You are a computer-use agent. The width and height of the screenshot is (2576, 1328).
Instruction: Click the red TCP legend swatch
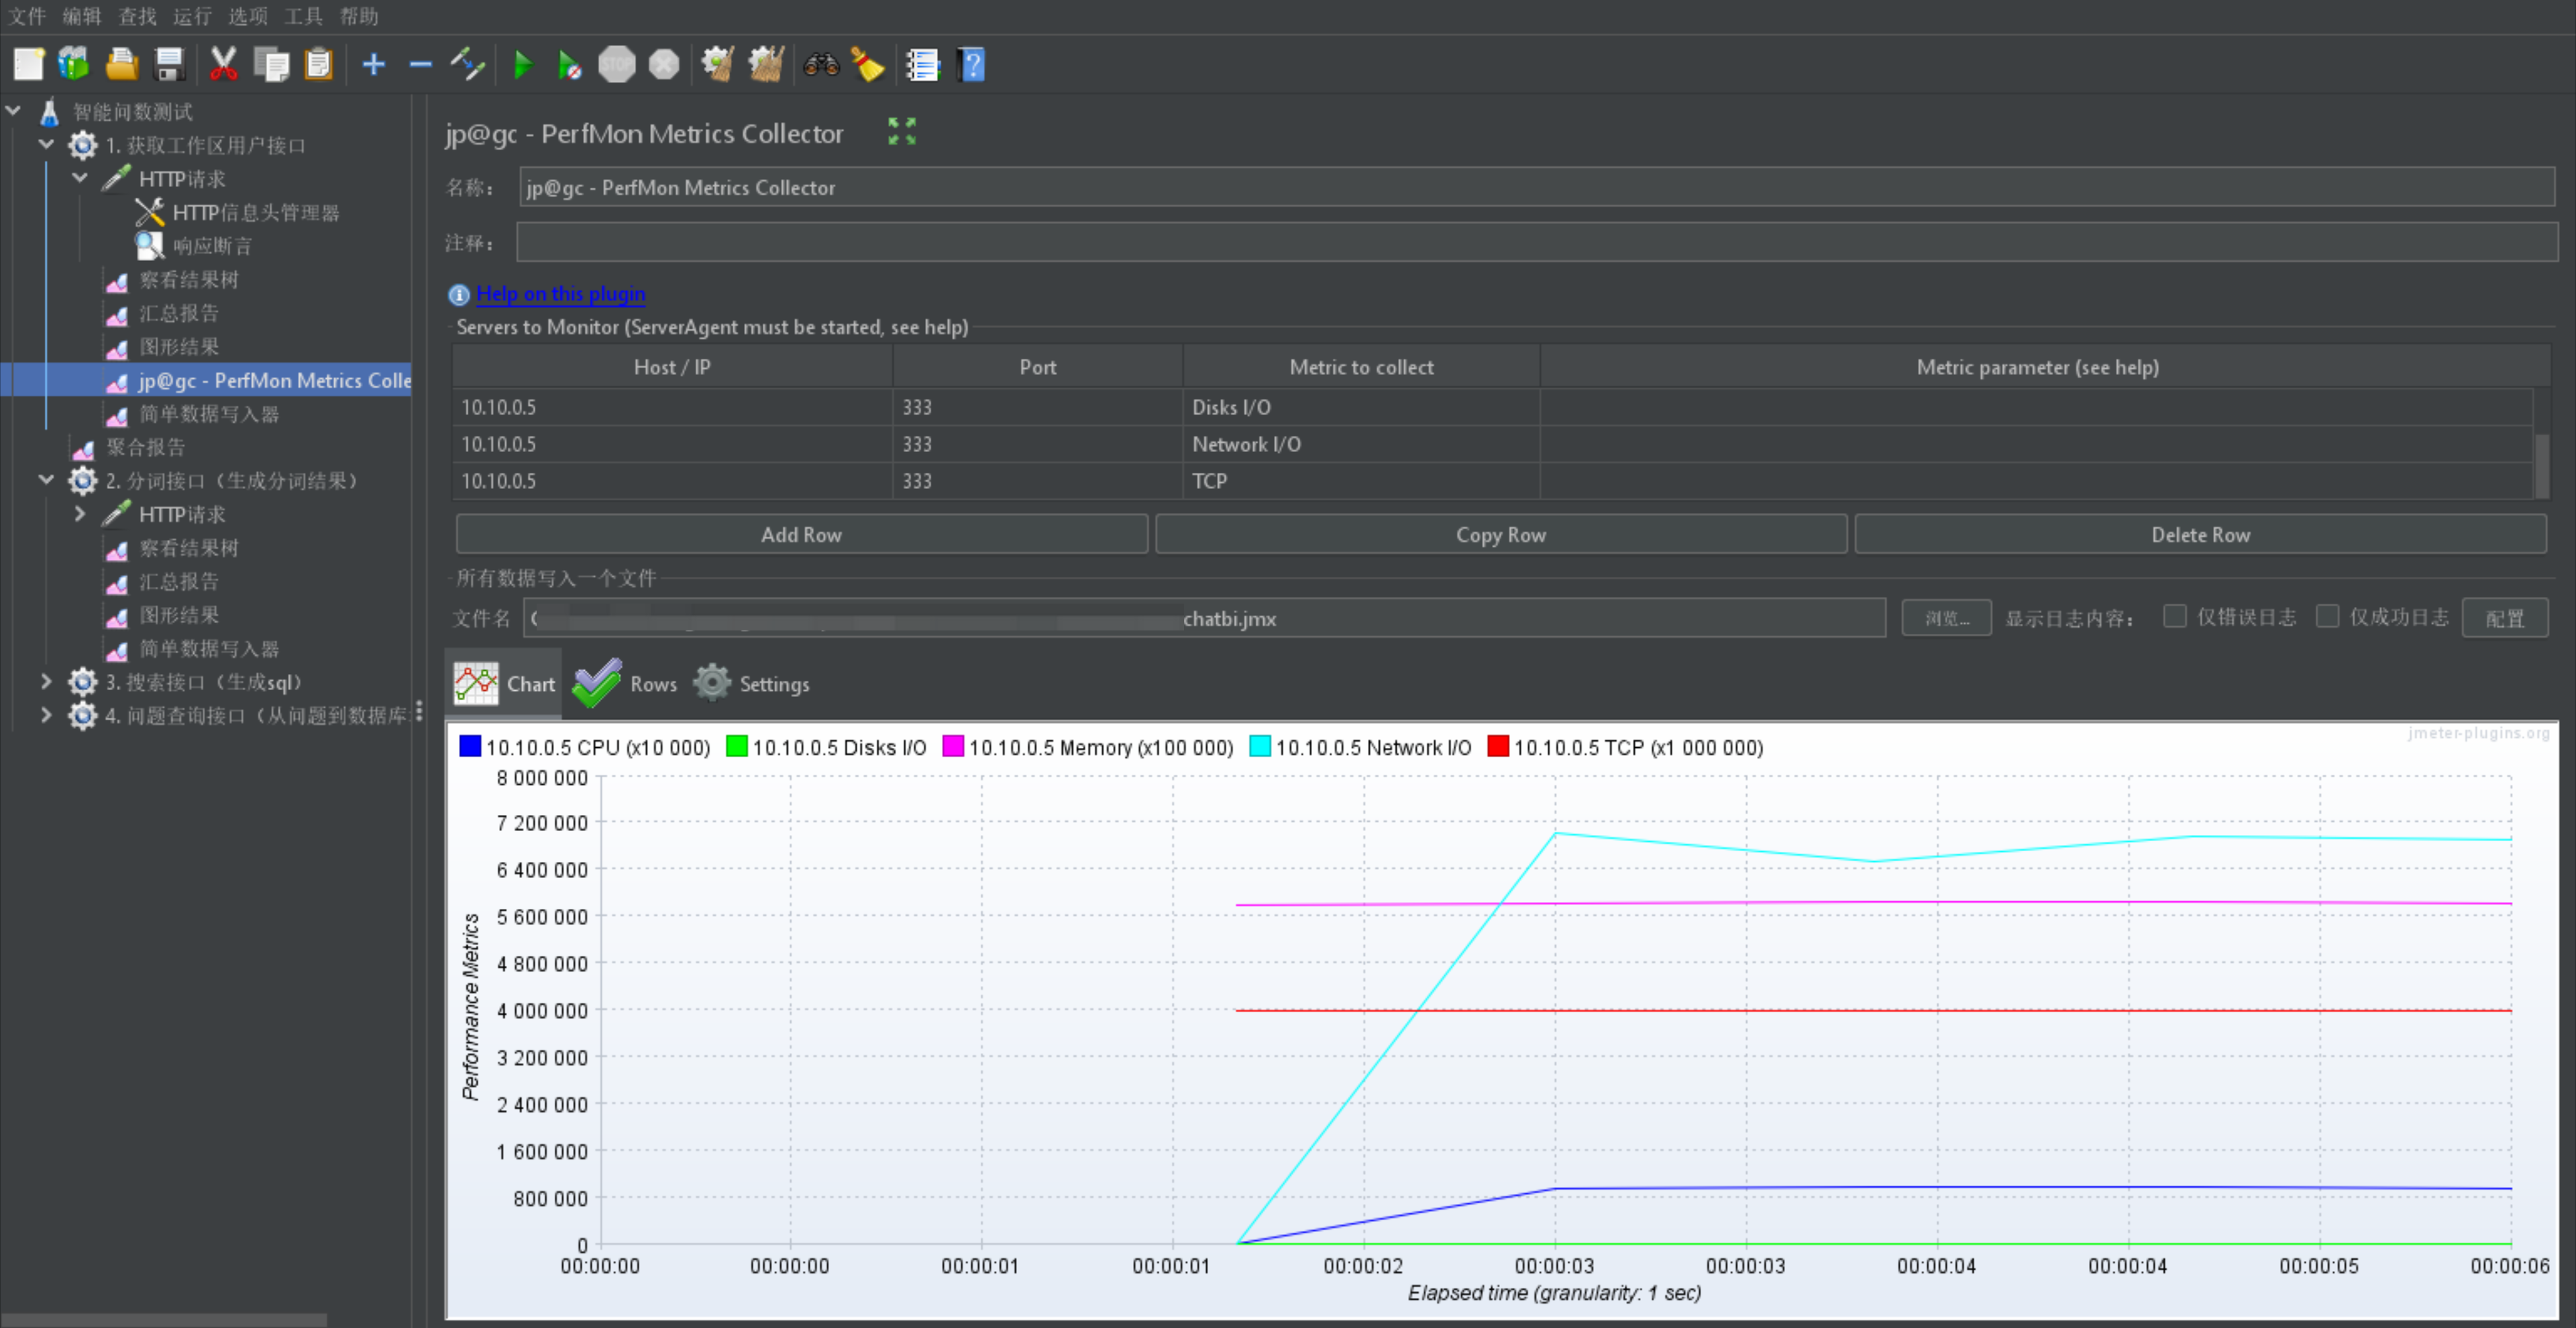click(1498, 747)
